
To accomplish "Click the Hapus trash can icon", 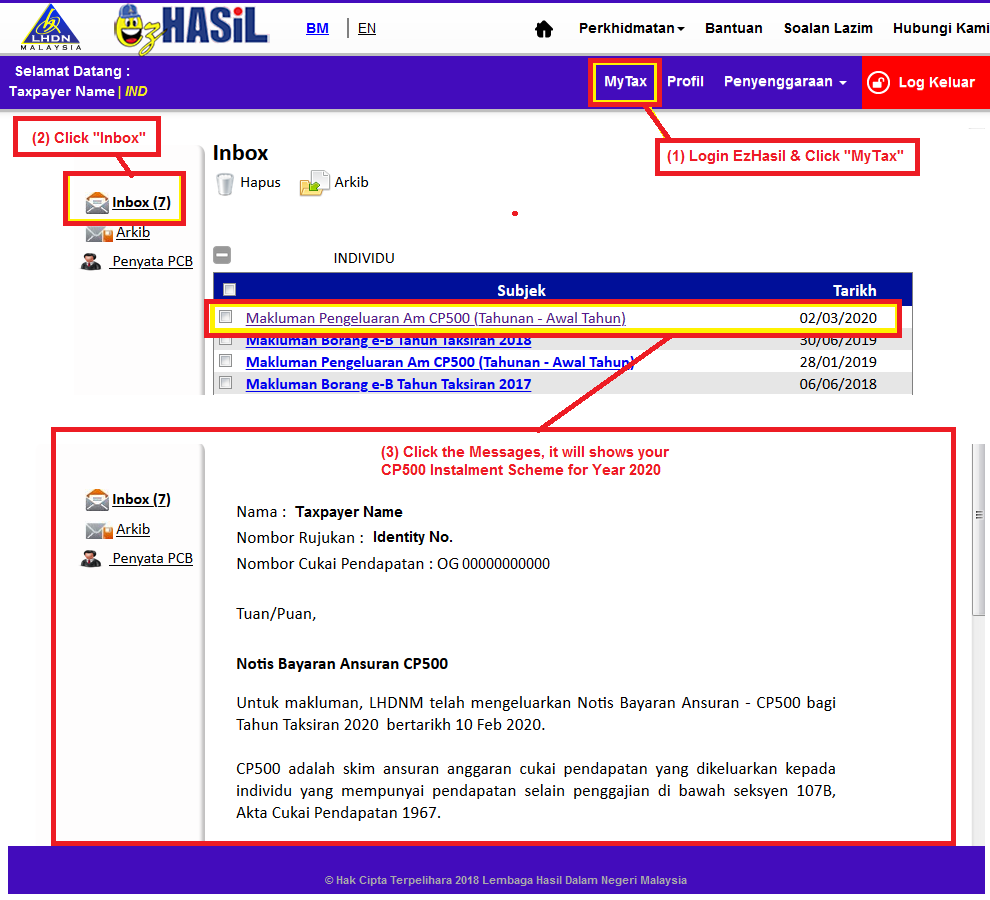I will coord(225,184).
